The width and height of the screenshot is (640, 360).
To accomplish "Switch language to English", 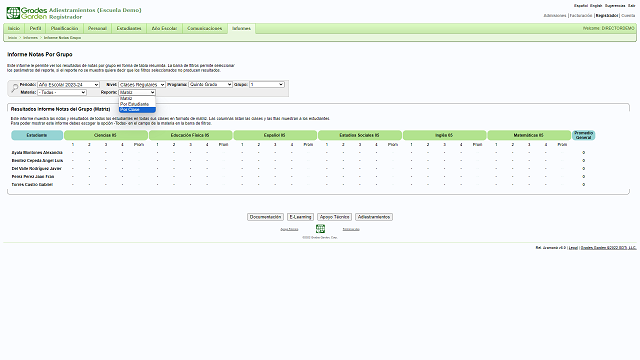I will (x=596, y=6).
